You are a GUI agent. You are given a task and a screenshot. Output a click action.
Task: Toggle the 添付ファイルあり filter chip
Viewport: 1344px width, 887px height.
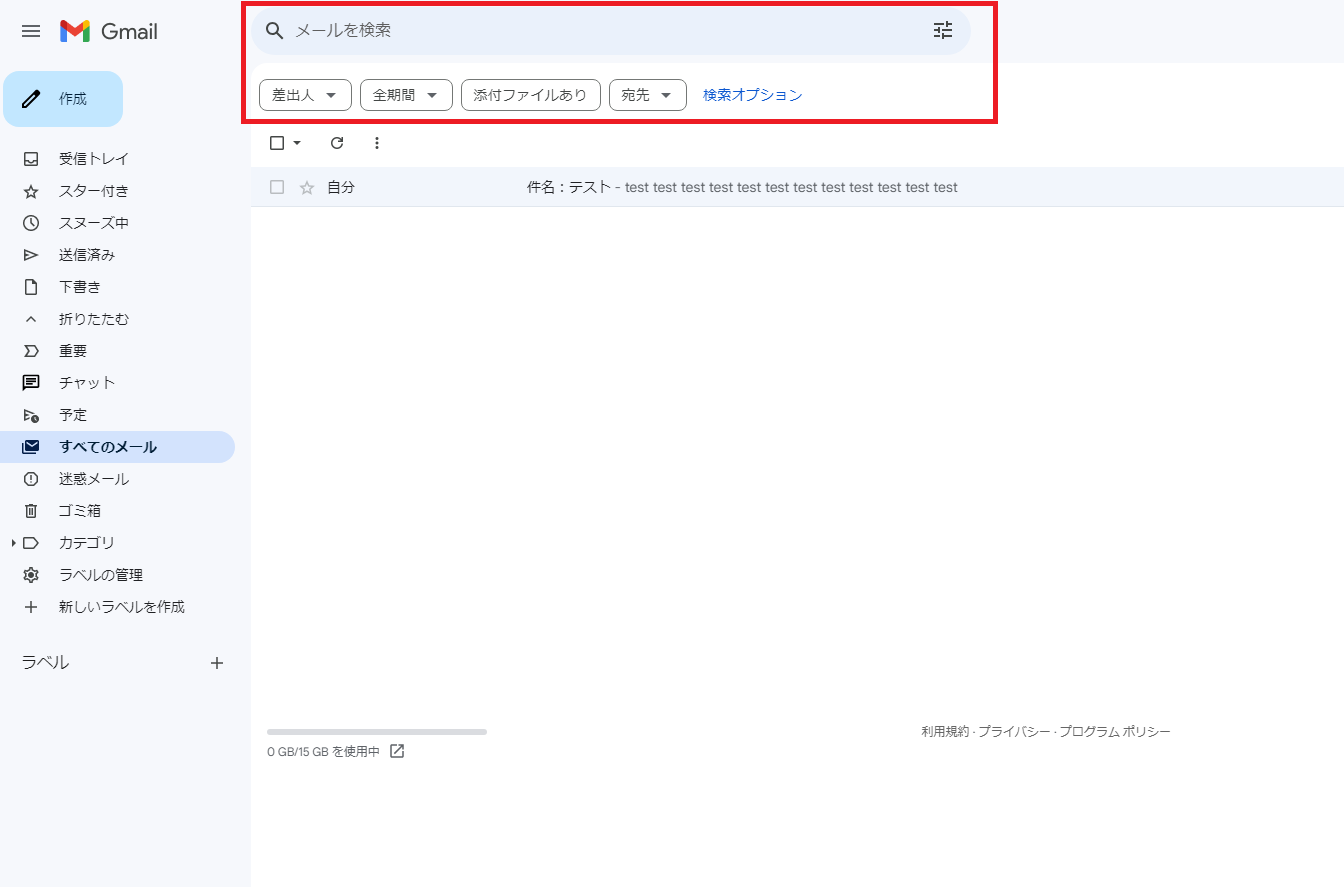(530, 95)
